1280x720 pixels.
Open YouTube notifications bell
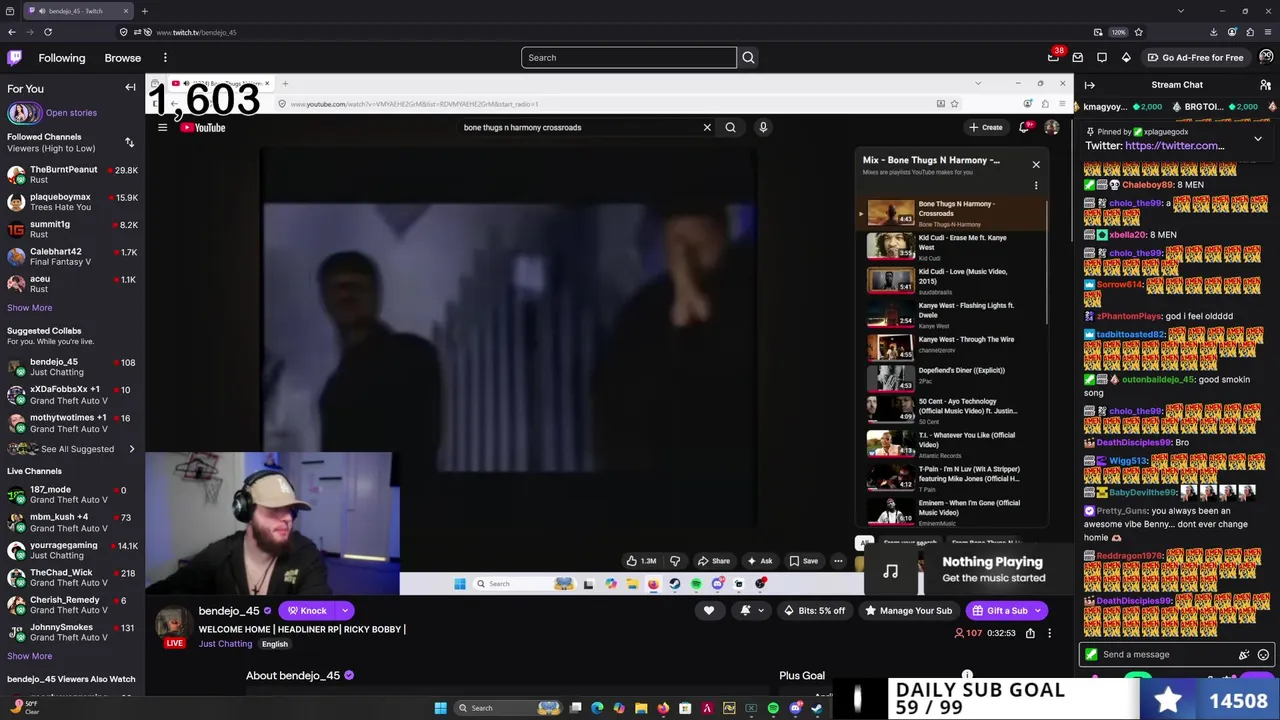tap(1024, 127)
